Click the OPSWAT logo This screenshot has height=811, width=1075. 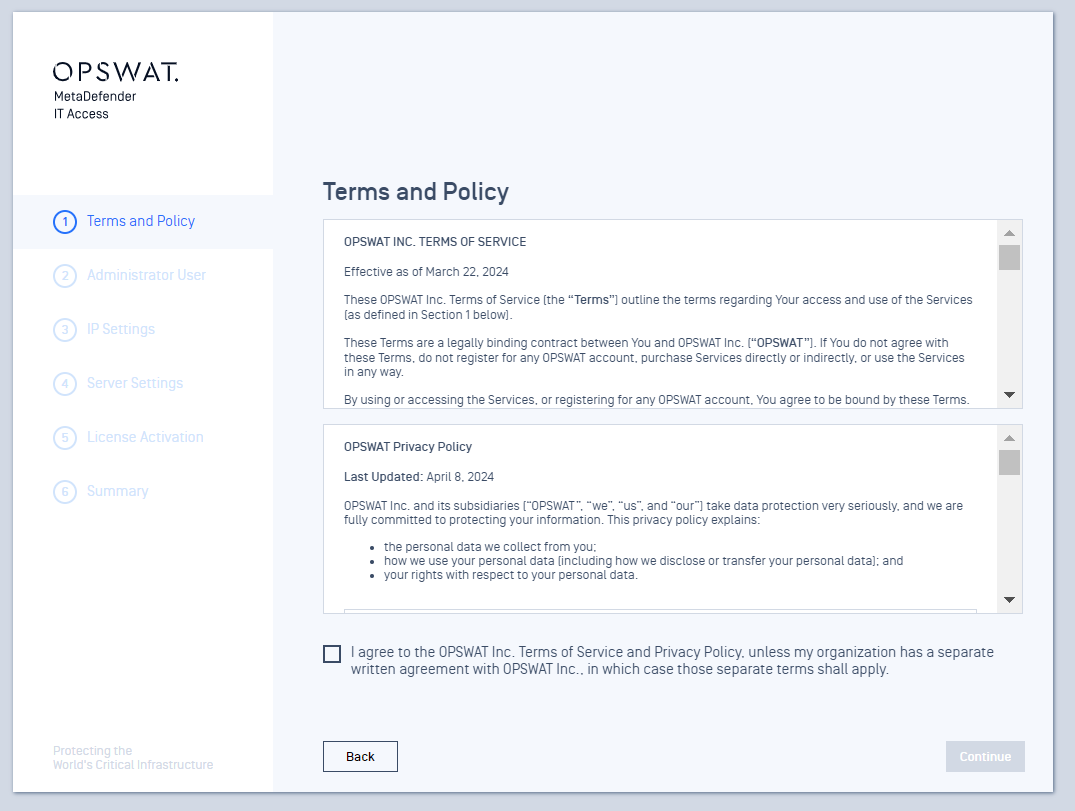pyautogui.click(x=116, y=72)
